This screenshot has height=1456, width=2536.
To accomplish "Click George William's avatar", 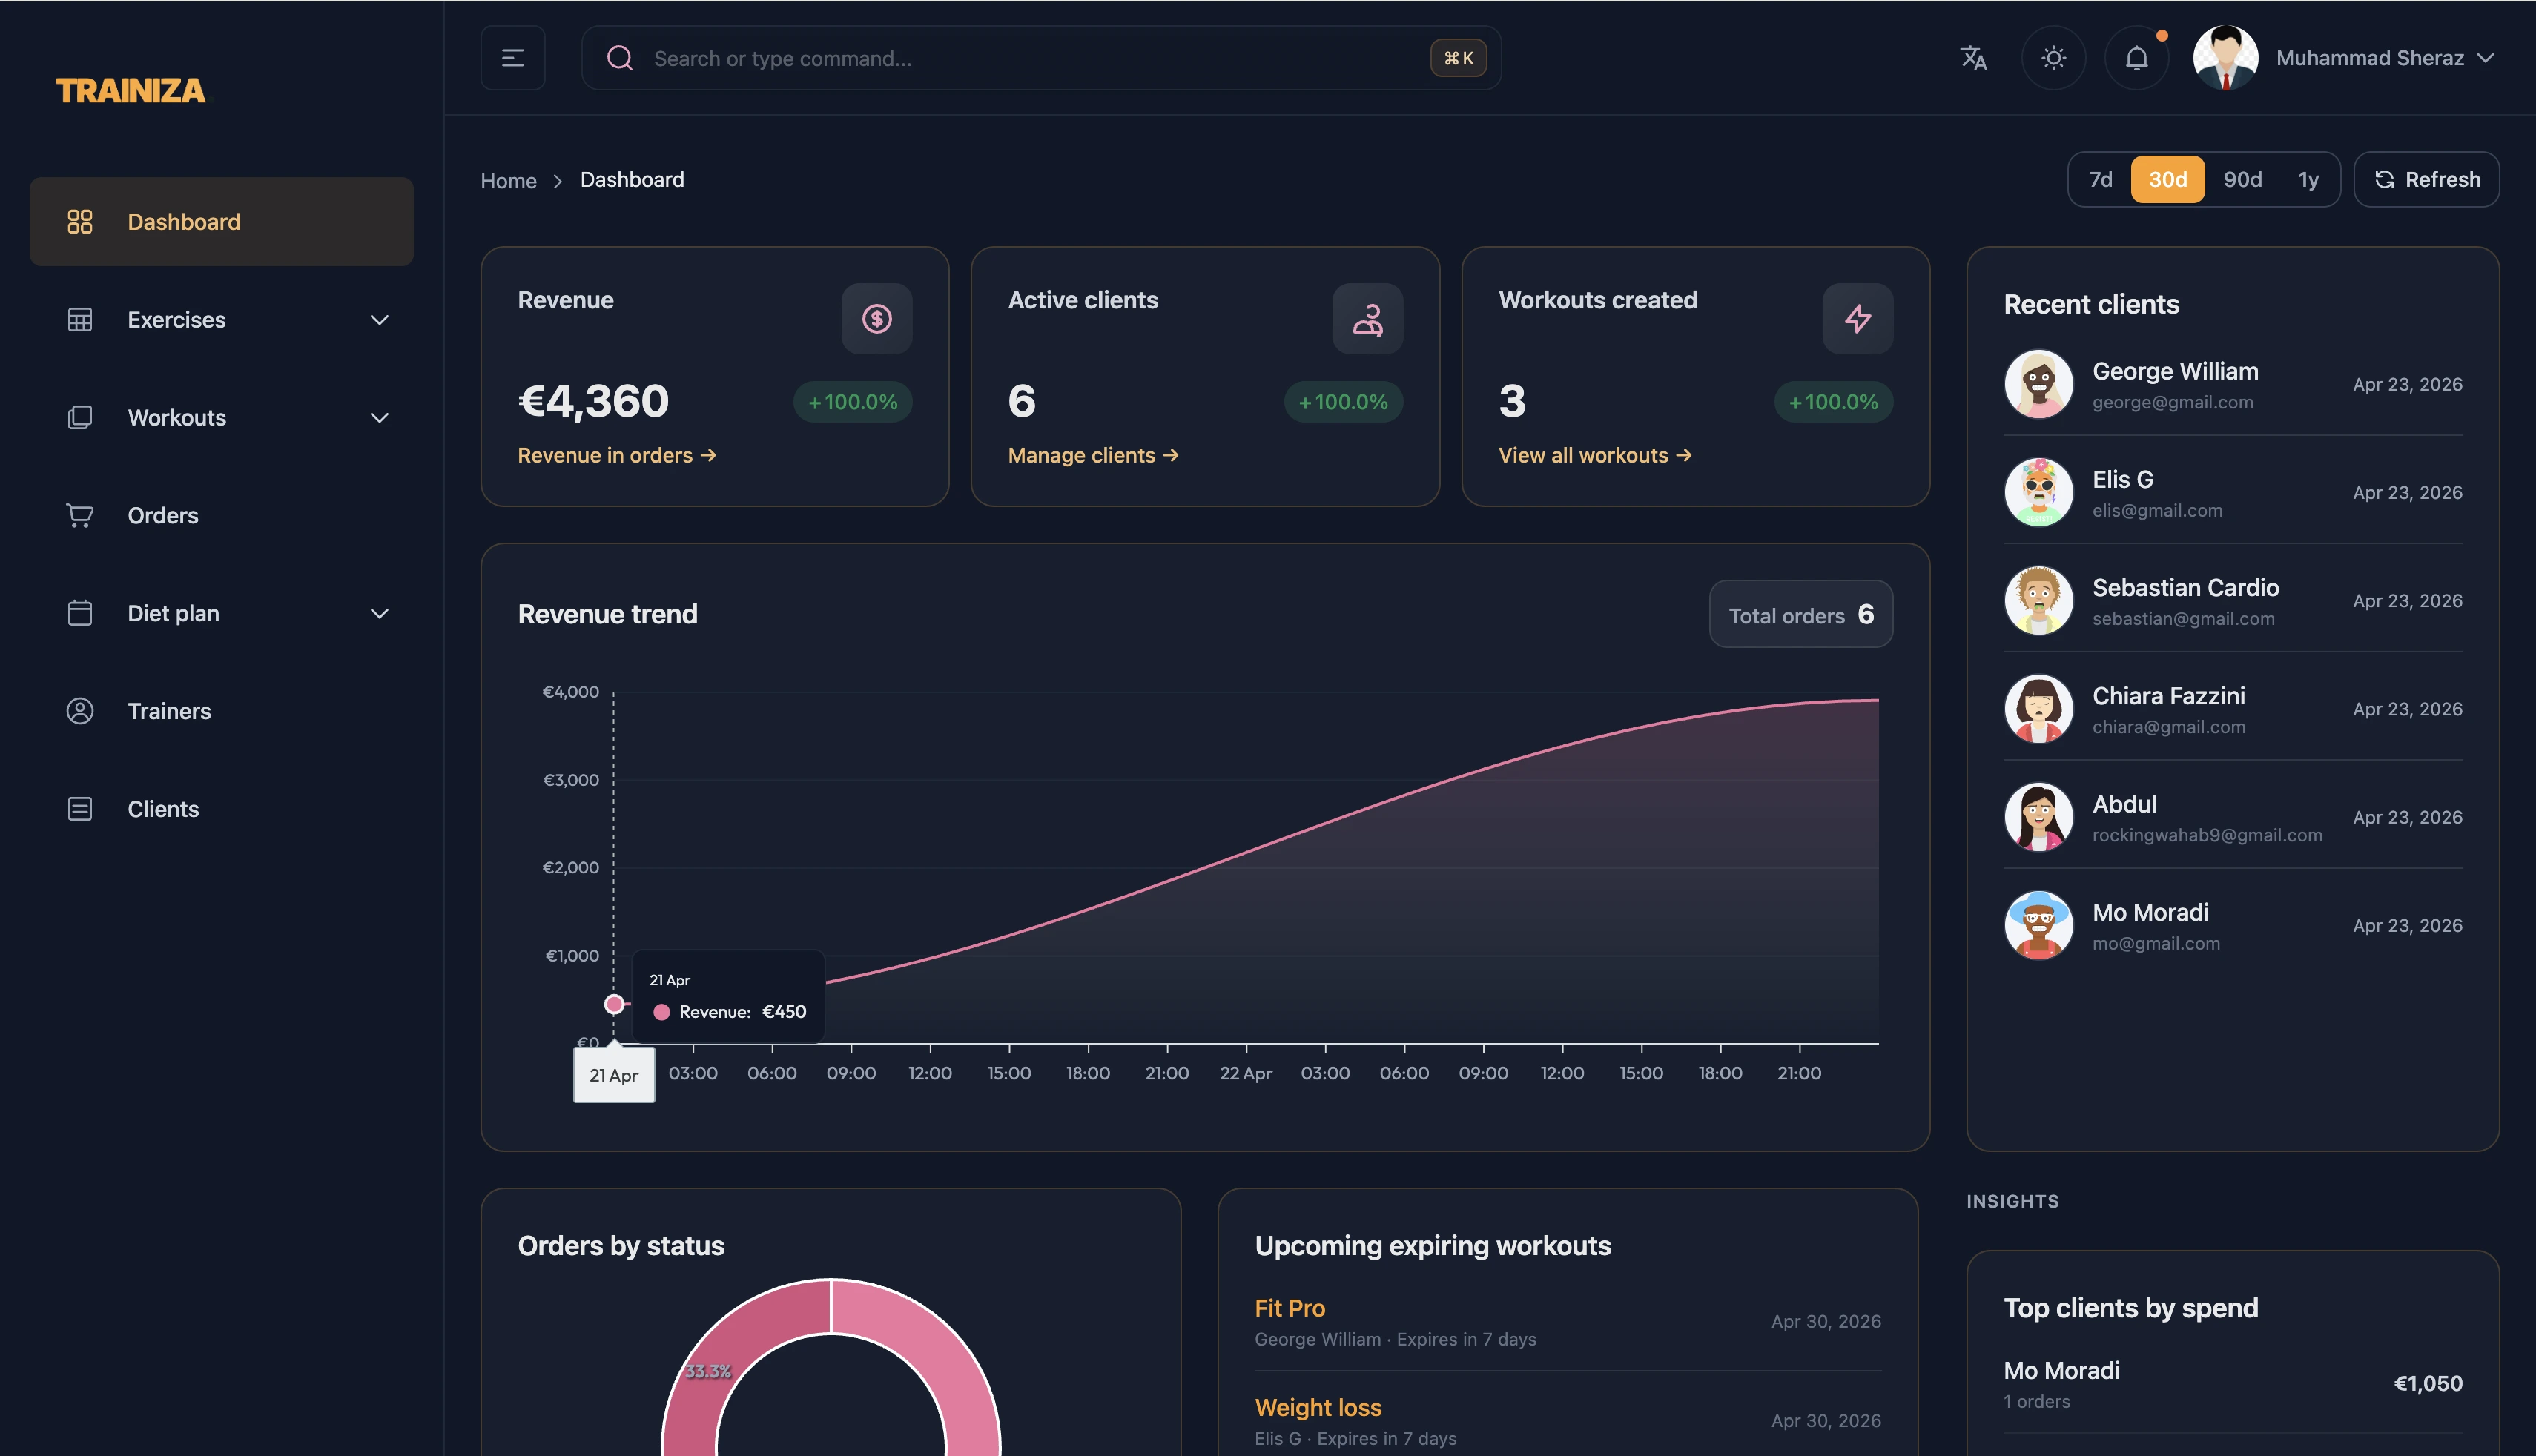I will tap(2039, 384).
